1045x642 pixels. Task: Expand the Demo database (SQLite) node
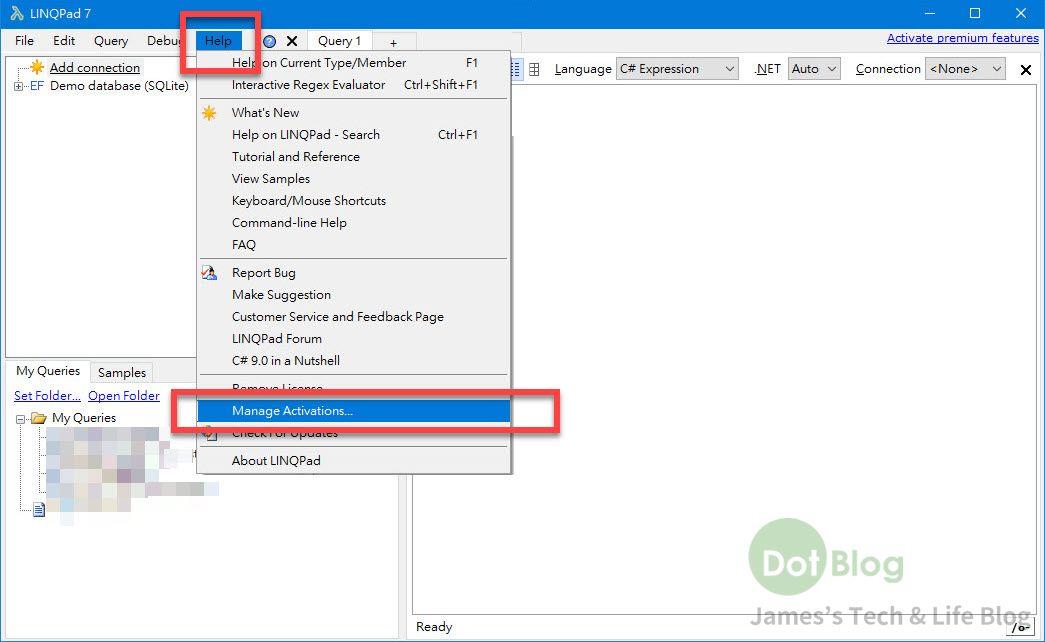(x=19, y=86)
